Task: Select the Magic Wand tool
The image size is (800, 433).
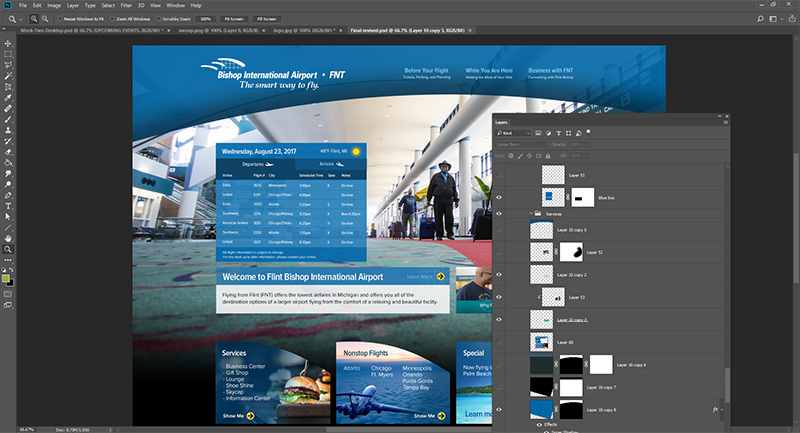Action: coord(8,76)
